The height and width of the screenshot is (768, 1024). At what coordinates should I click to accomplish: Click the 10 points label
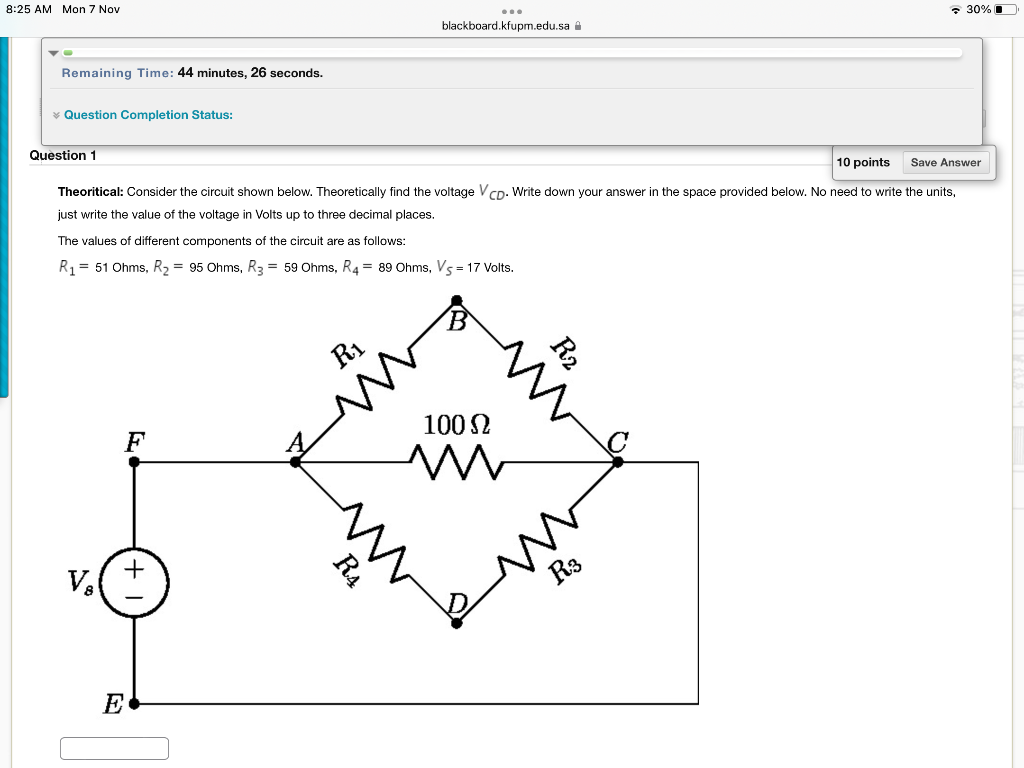(864, 162)
